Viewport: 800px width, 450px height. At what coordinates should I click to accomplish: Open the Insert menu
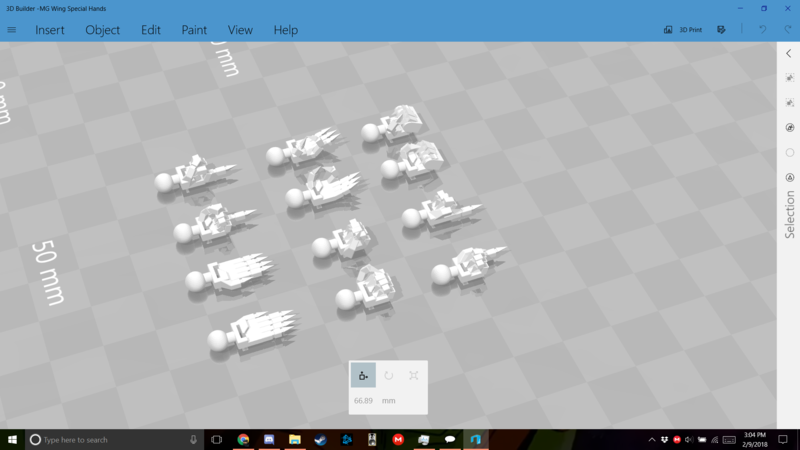(x=50, y=30)
